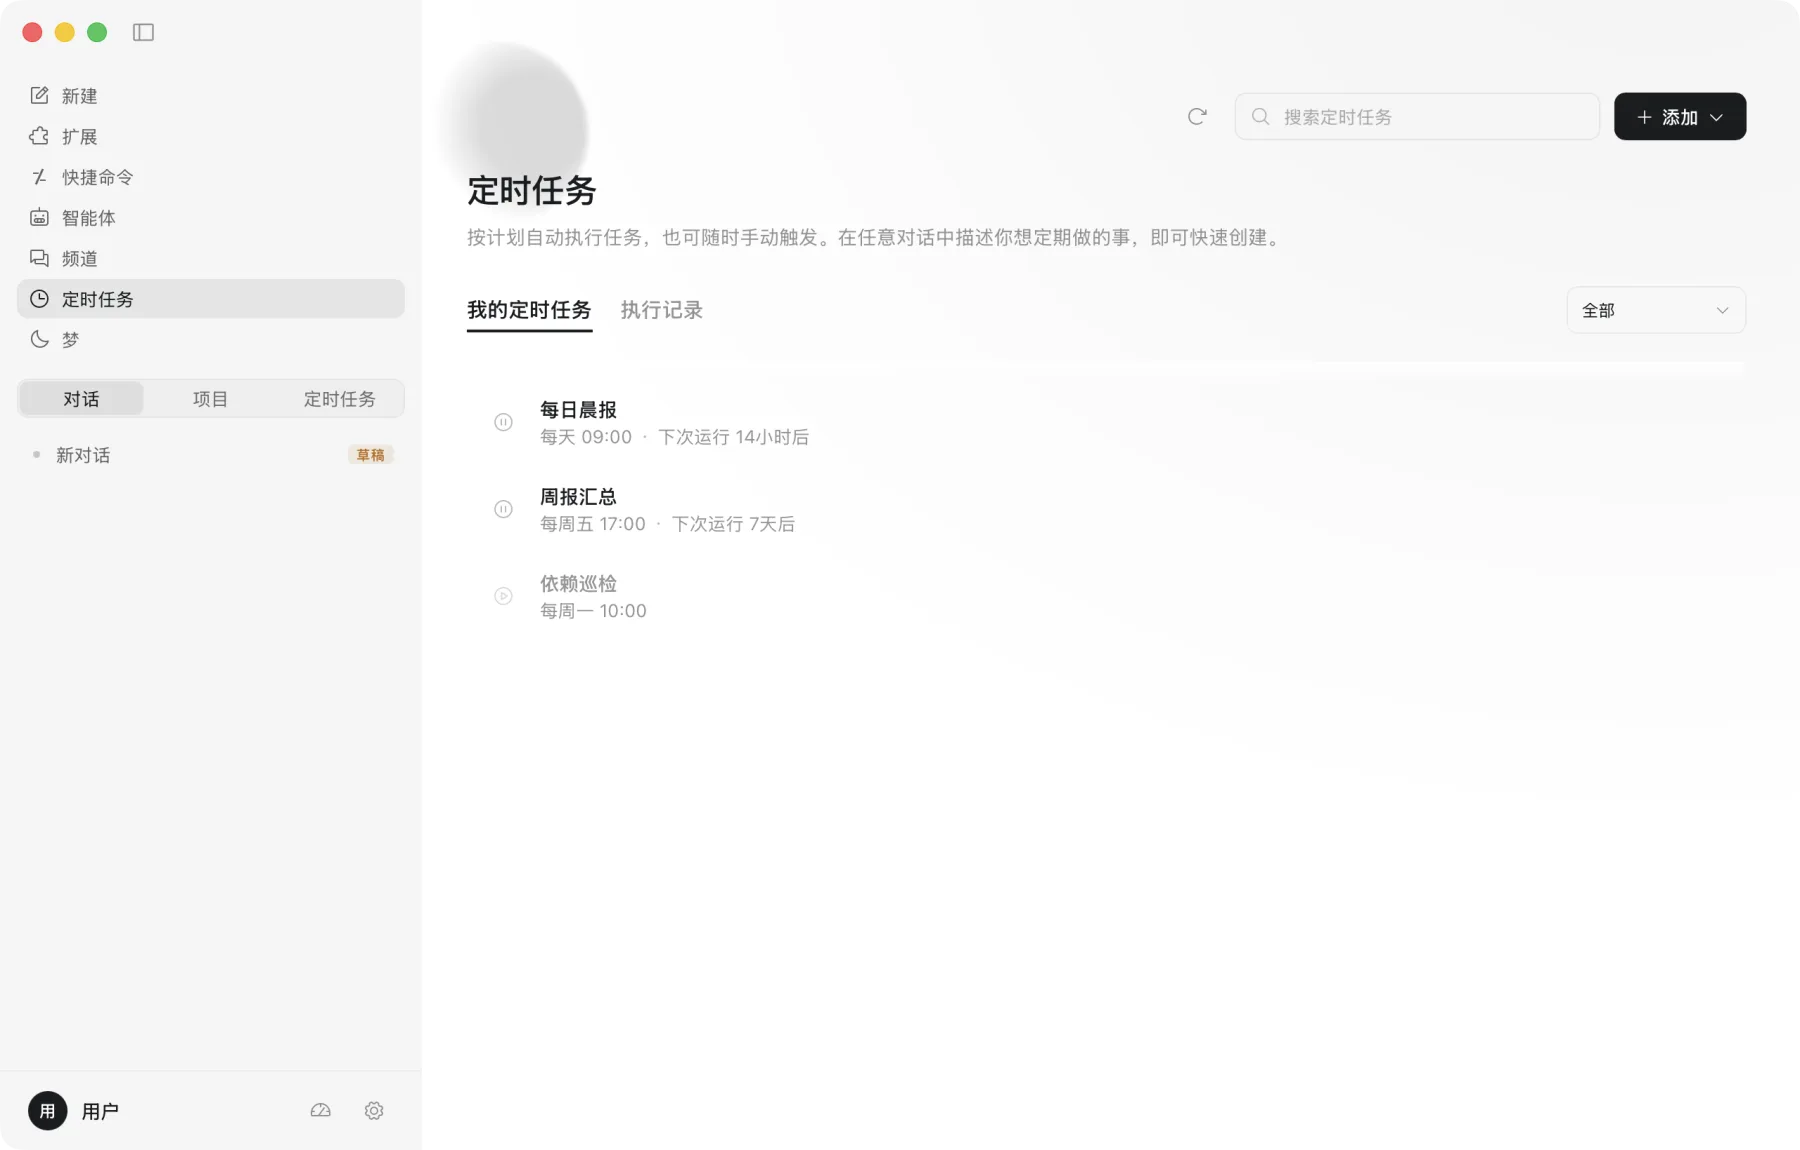This screenshot has height=1150, width=1800.
Task: Pause the 周报汇总 task
Action: coord(503,510)
